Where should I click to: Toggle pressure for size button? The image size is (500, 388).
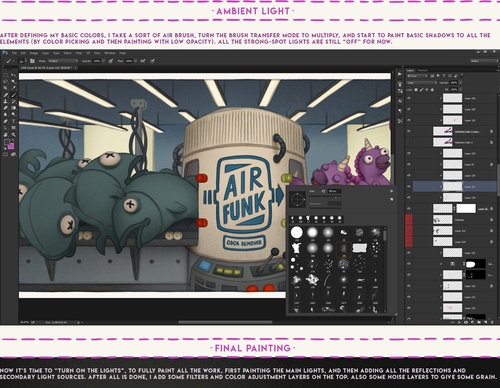coord(152,61)
